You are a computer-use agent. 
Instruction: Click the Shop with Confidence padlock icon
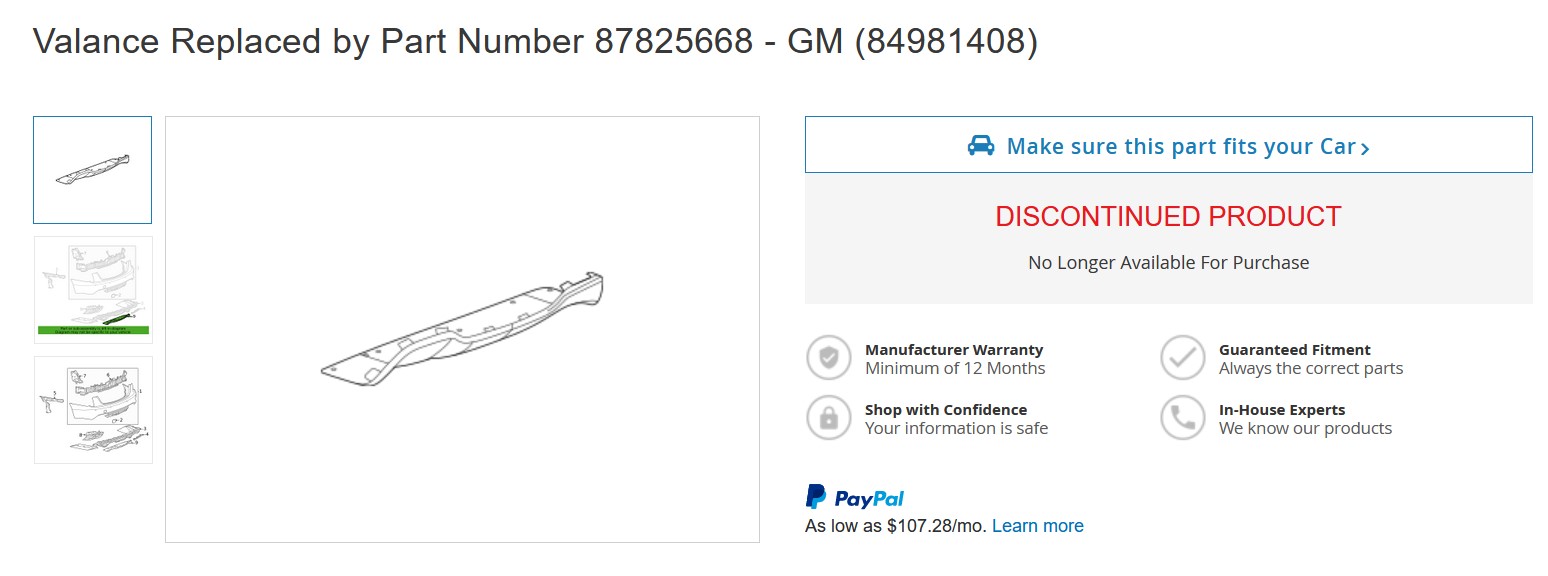(829, 418)
